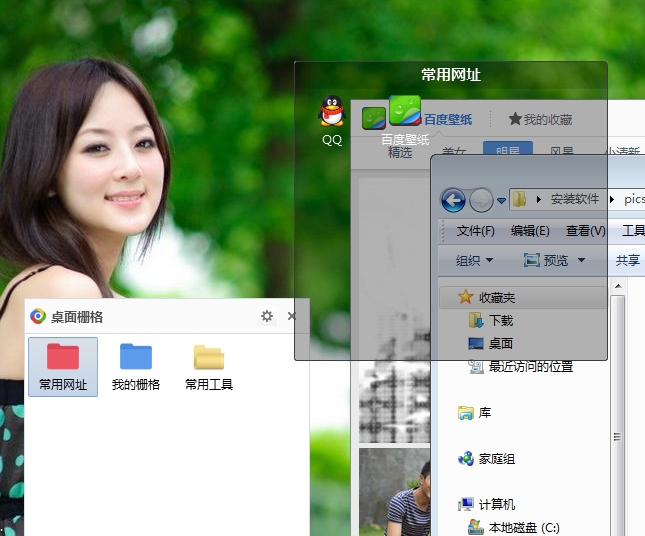Viewport: 645px width, 536px height.
Task: Expand arrow after 安装软件 in address bar
Action: pos(612,200)
